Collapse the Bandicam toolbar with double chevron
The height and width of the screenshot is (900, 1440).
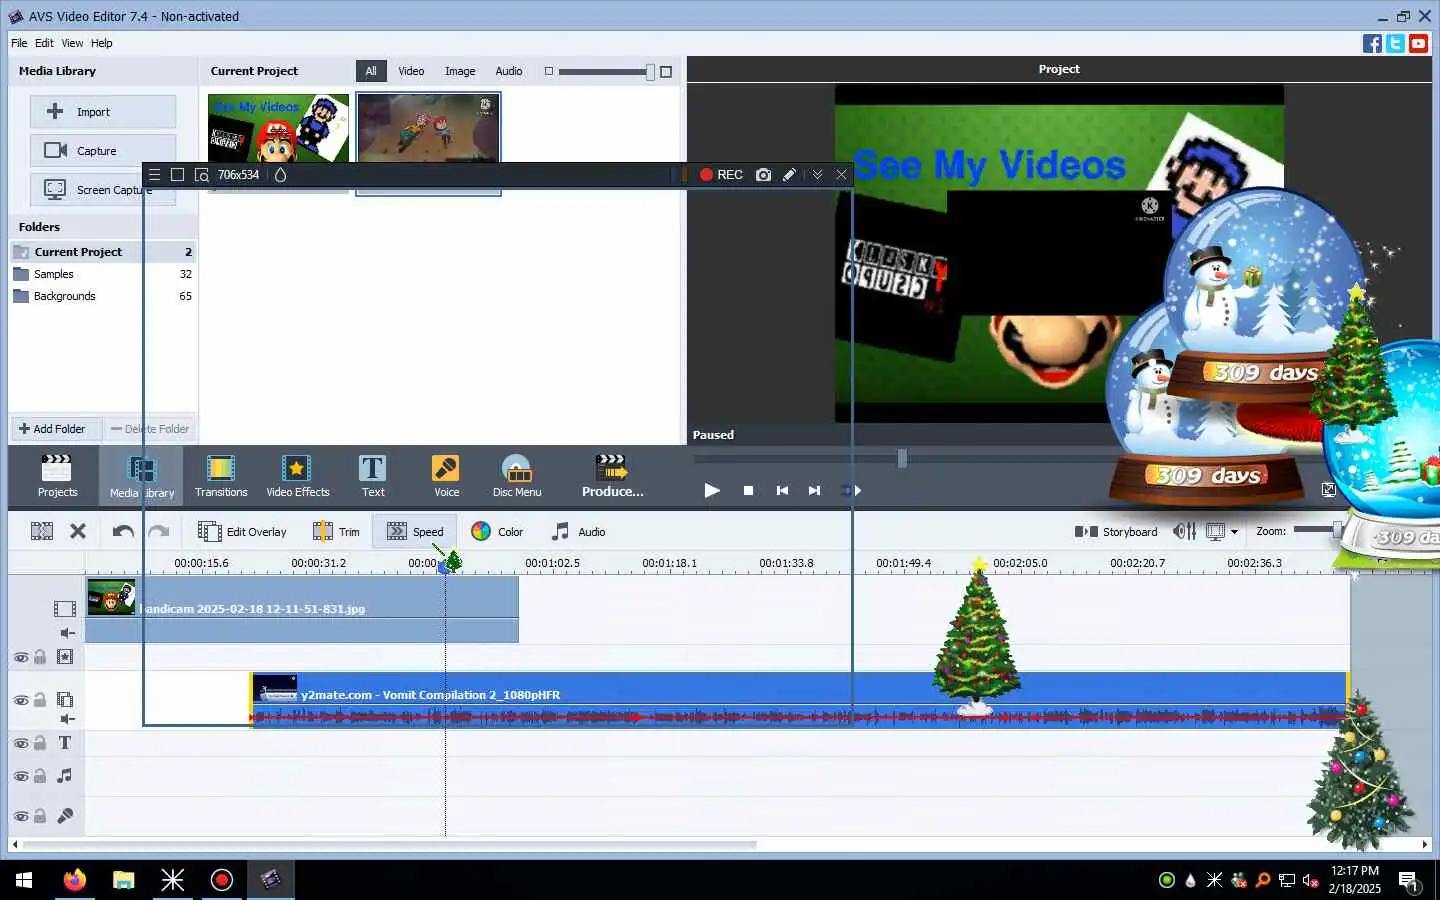tap(817, 174)
